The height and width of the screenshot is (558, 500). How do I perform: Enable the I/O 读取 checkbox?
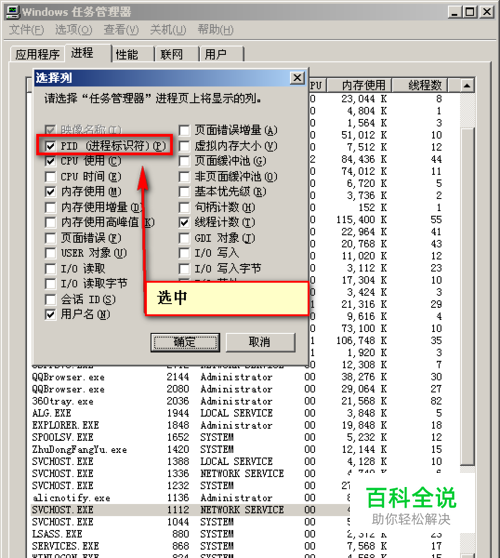point(50,269)
